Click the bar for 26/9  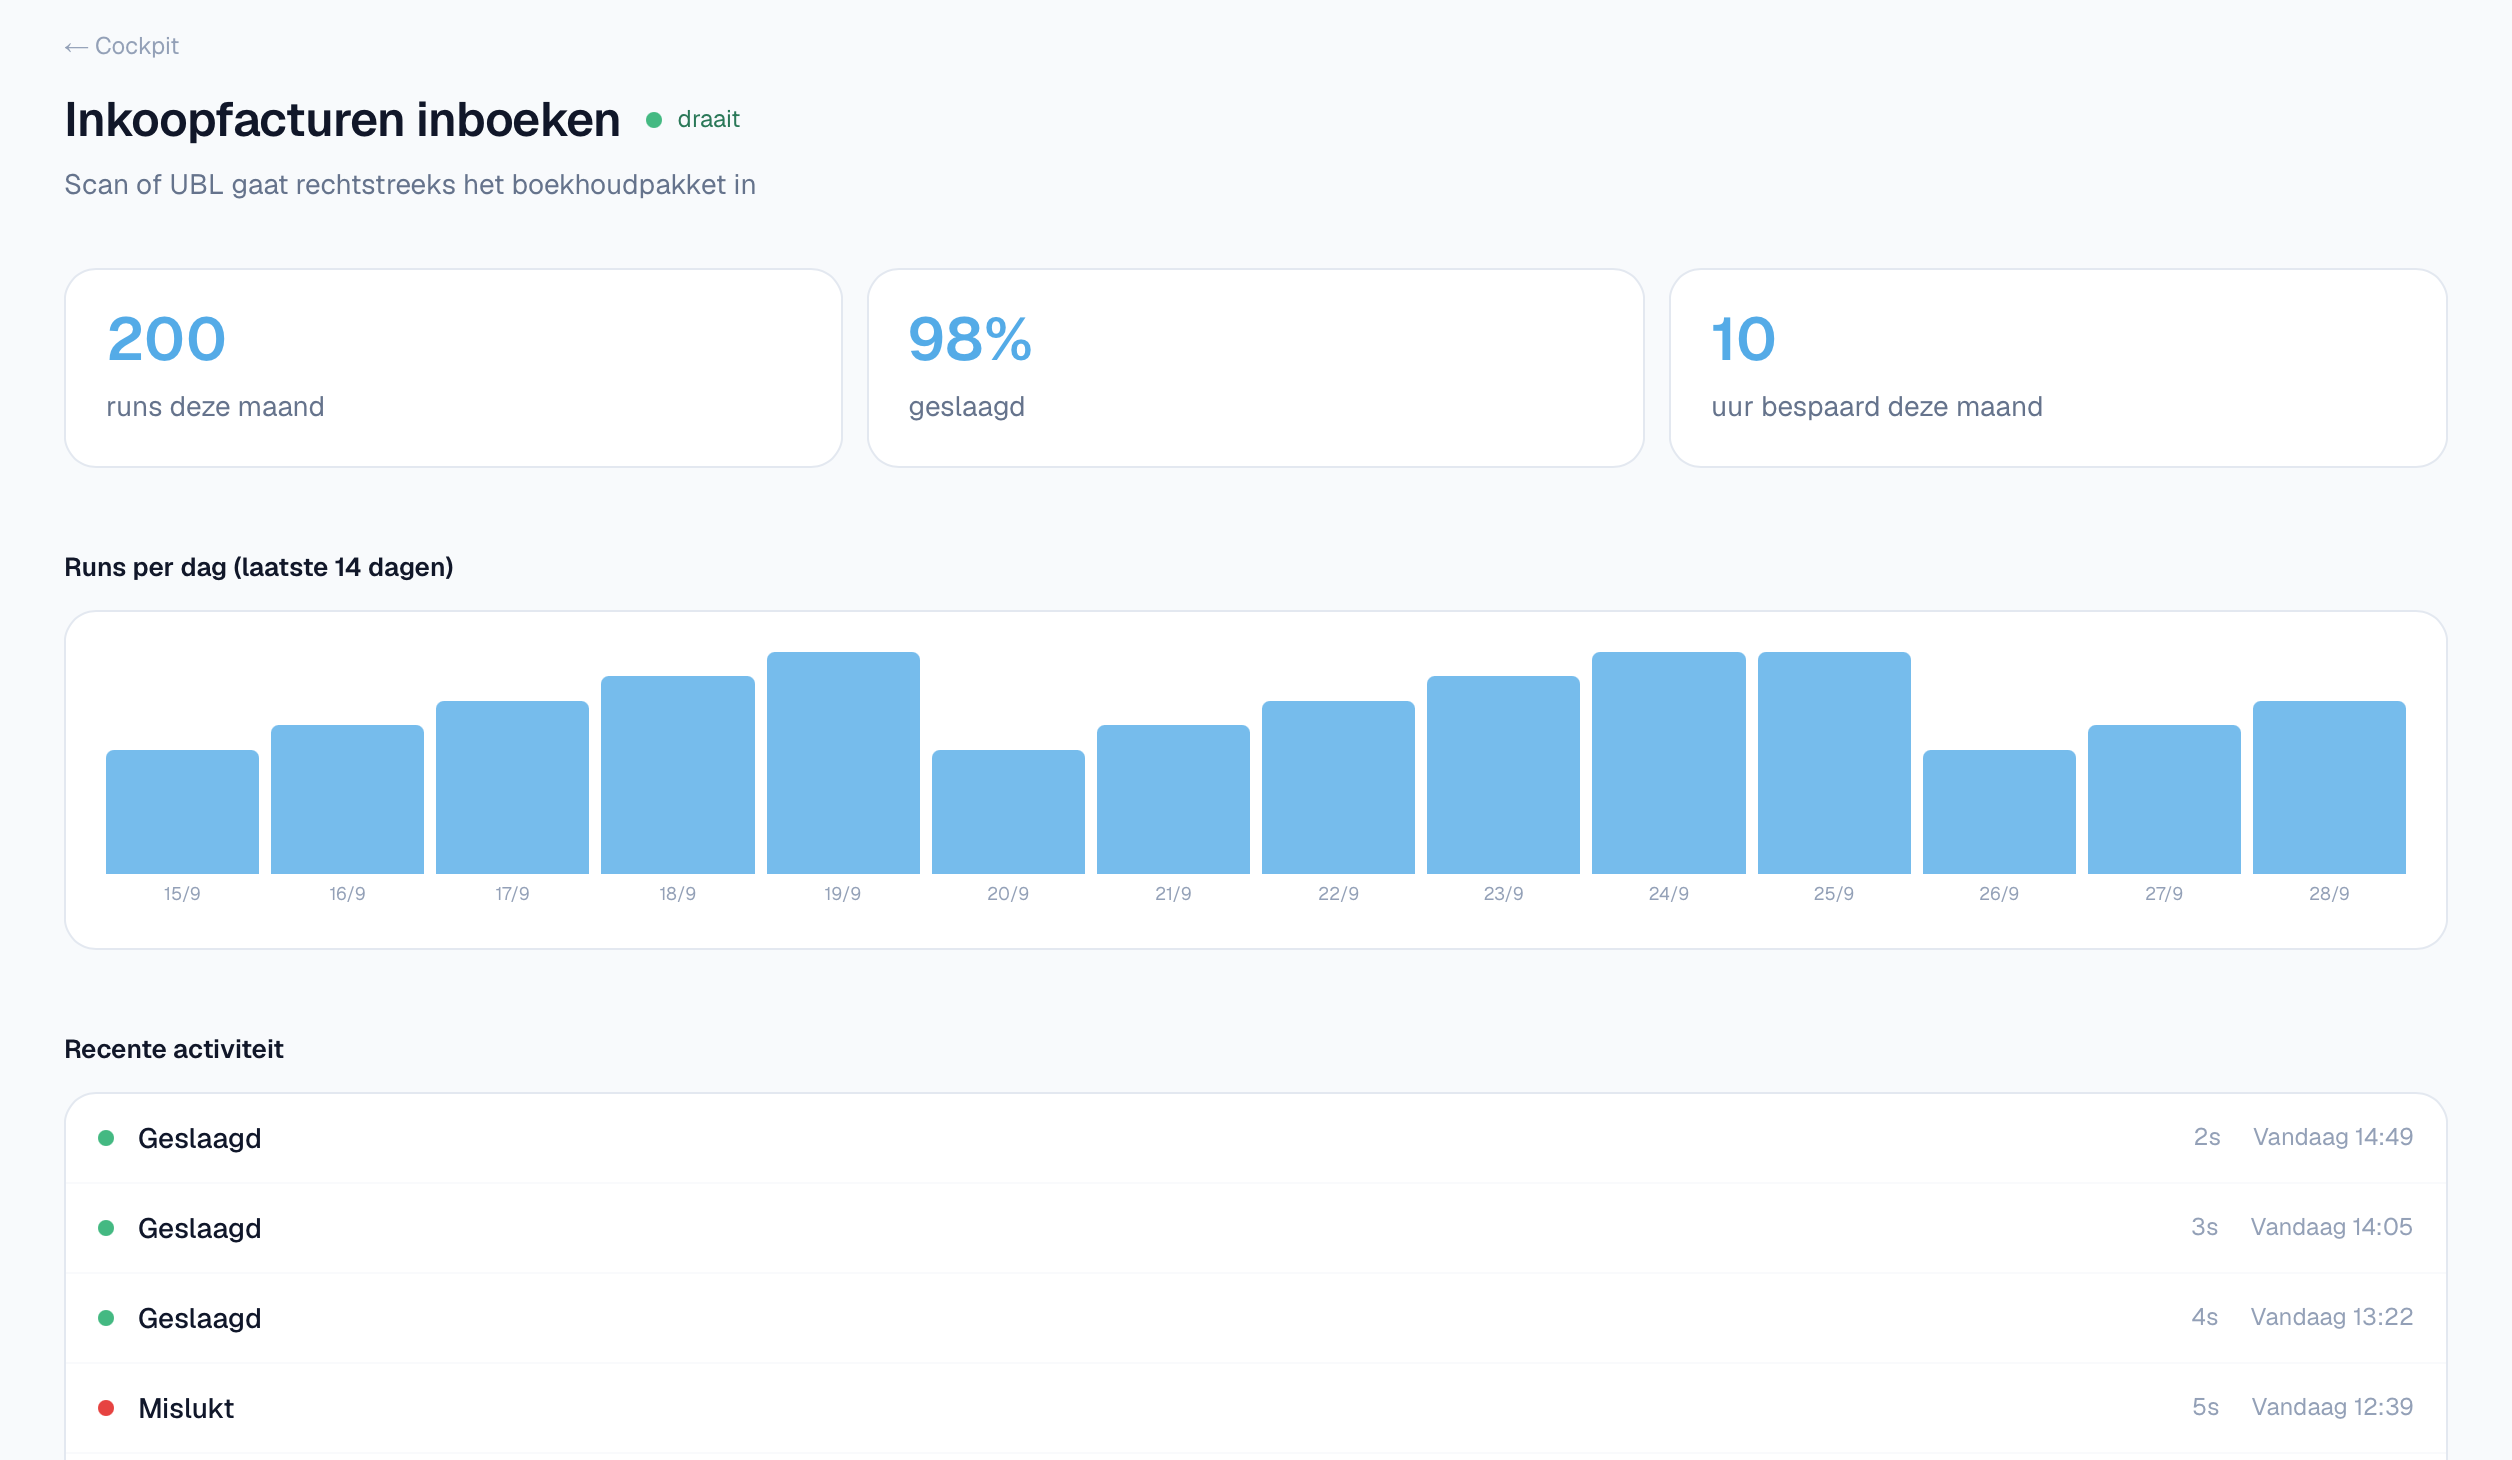point(1999,812)
